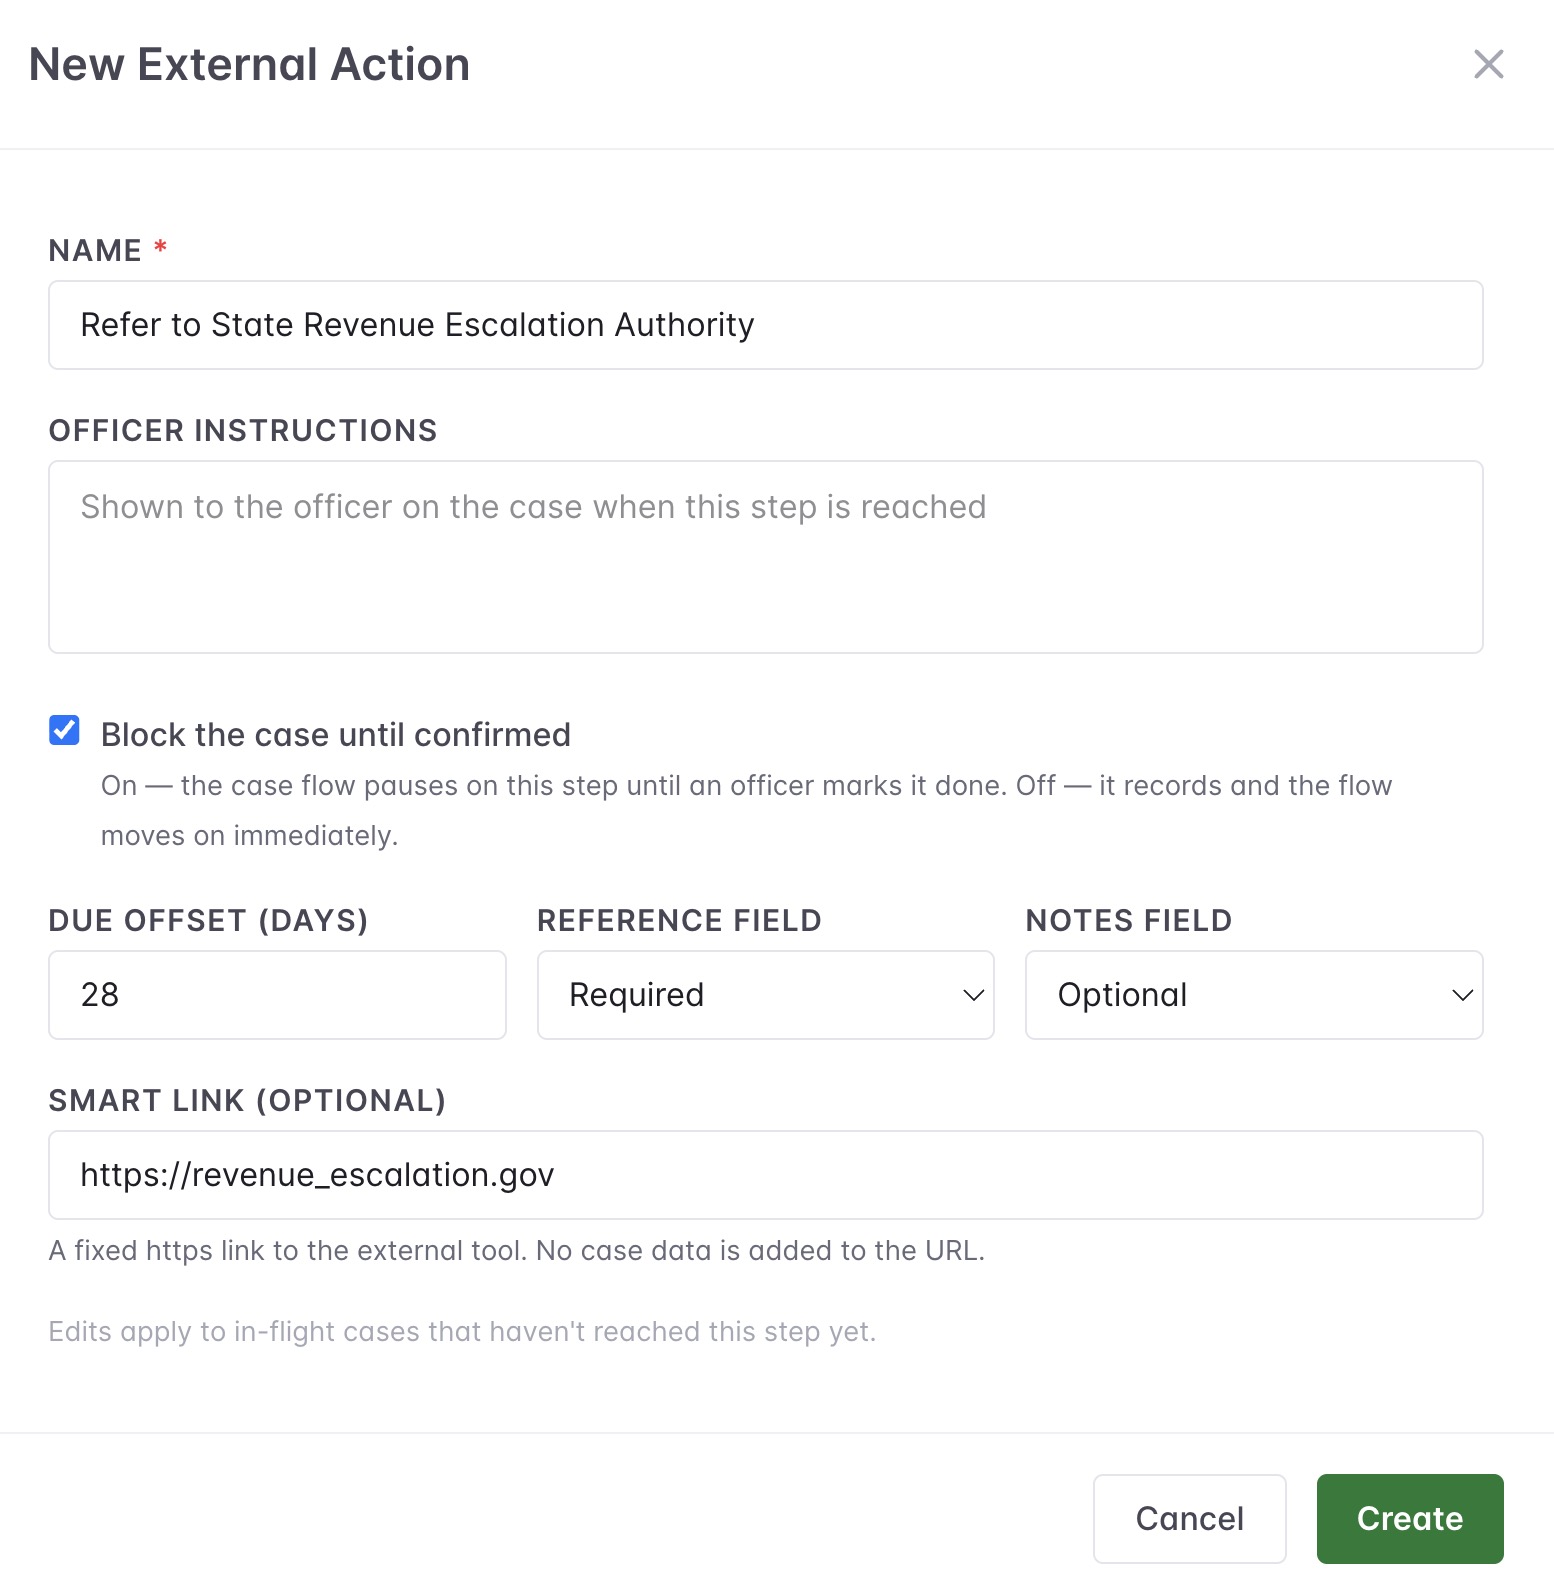Click the NOTES FIELD label
The height and width of the screenshot is (1592, 1554).
(1129, 921)
